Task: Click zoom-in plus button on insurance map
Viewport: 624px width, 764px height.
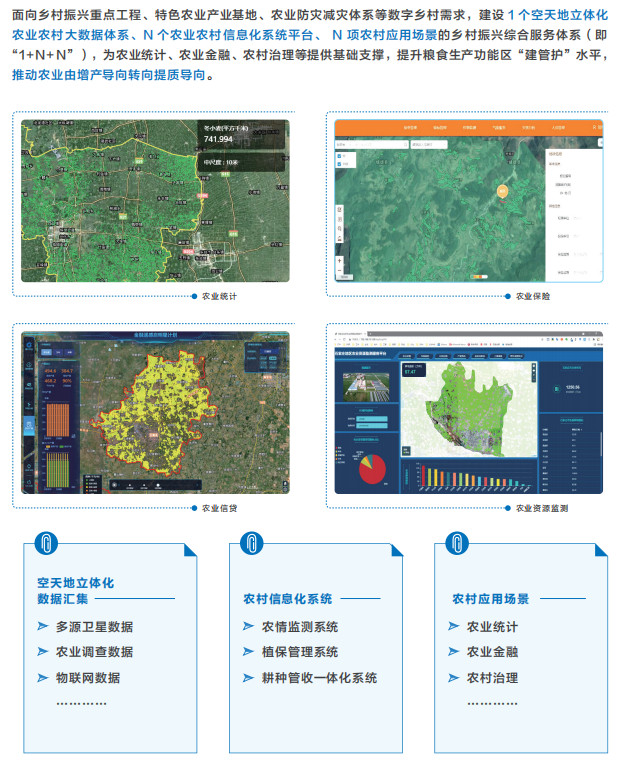Action: [340, 261]
